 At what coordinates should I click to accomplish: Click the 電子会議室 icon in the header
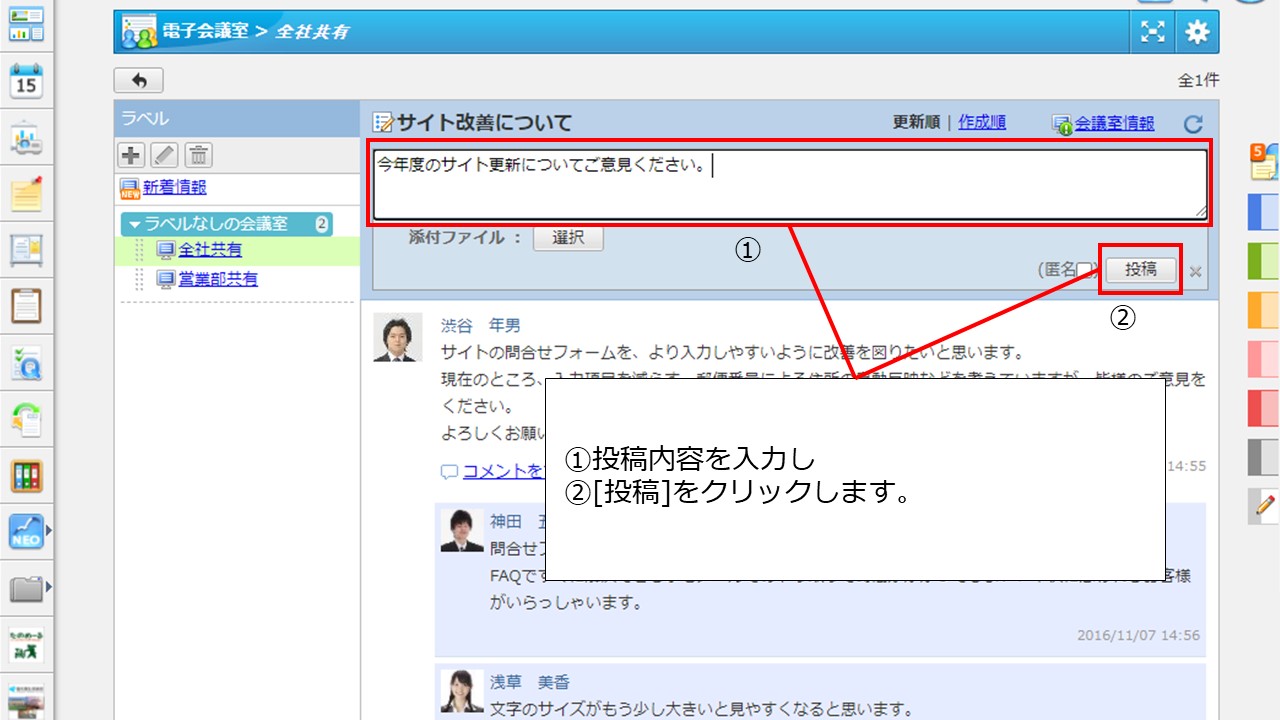tap(139, 32)
